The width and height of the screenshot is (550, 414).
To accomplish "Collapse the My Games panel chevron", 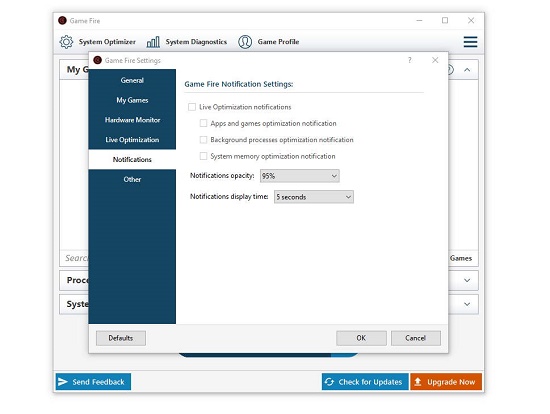I will pos(467,70).
